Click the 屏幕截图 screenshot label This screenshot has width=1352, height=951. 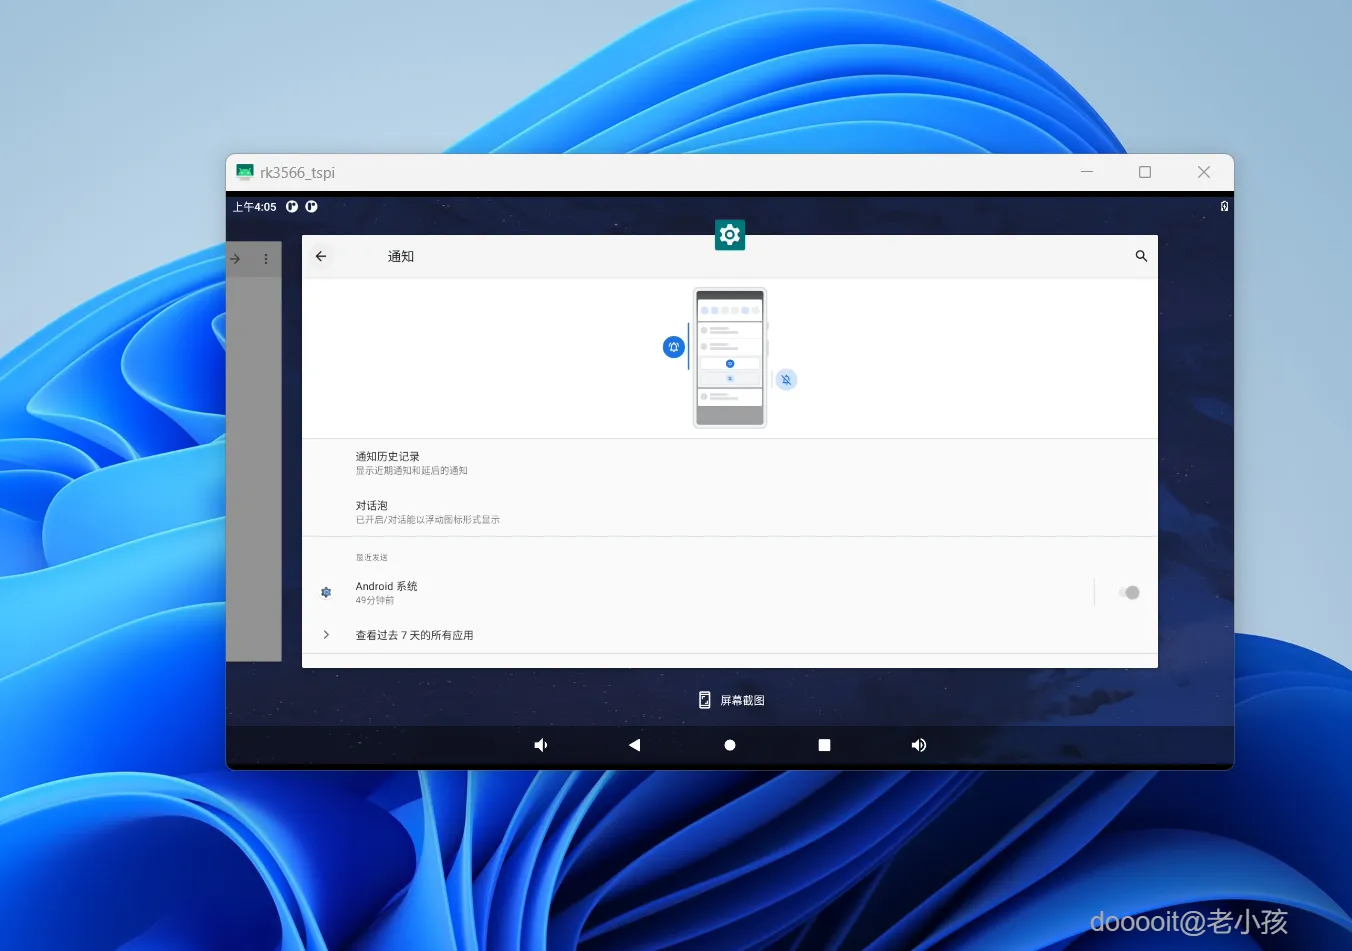tap(742, 700)
